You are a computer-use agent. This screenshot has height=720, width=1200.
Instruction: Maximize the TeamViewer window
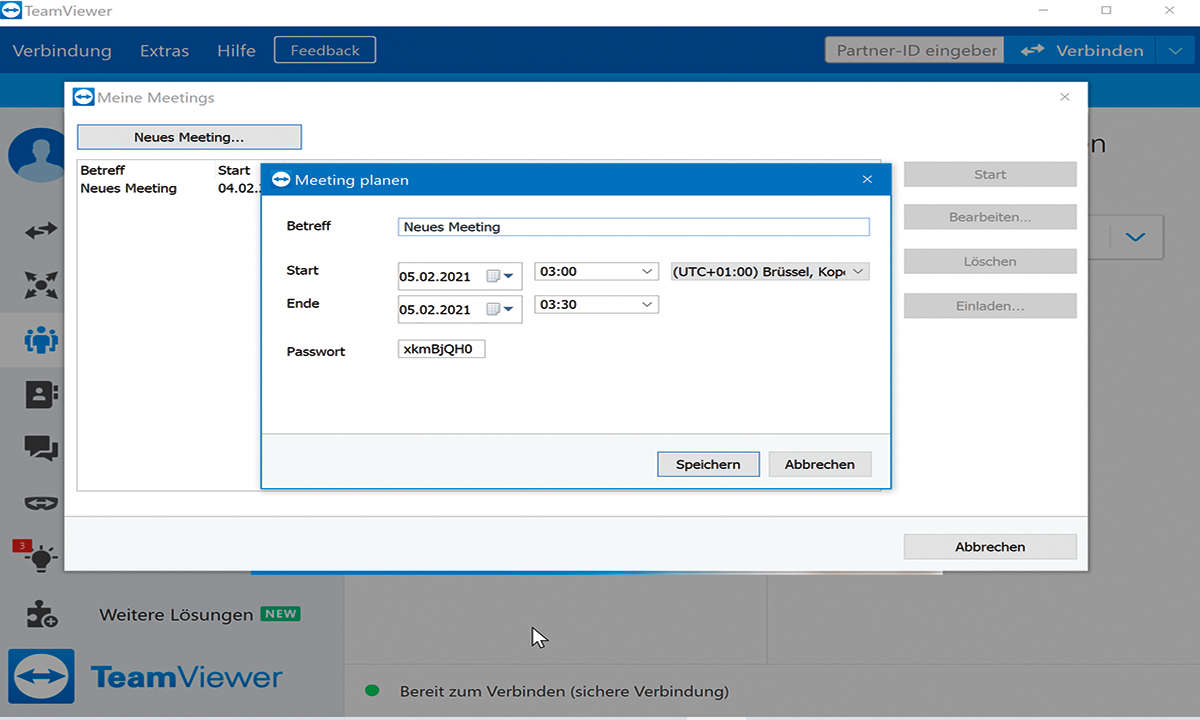(1106, 10)
